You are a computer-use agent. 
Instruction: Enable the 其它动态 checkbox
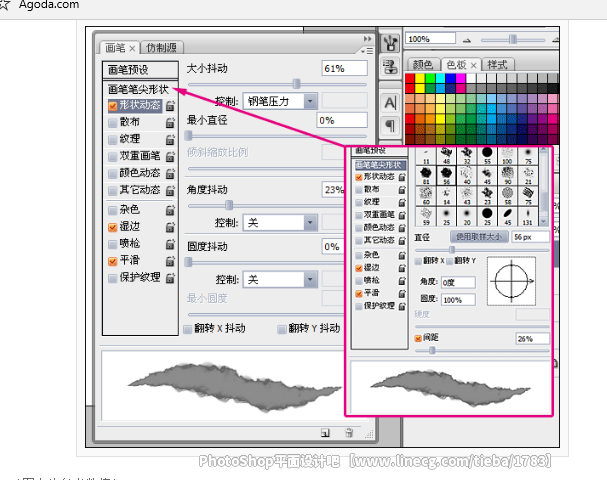(x=113, y=190)
